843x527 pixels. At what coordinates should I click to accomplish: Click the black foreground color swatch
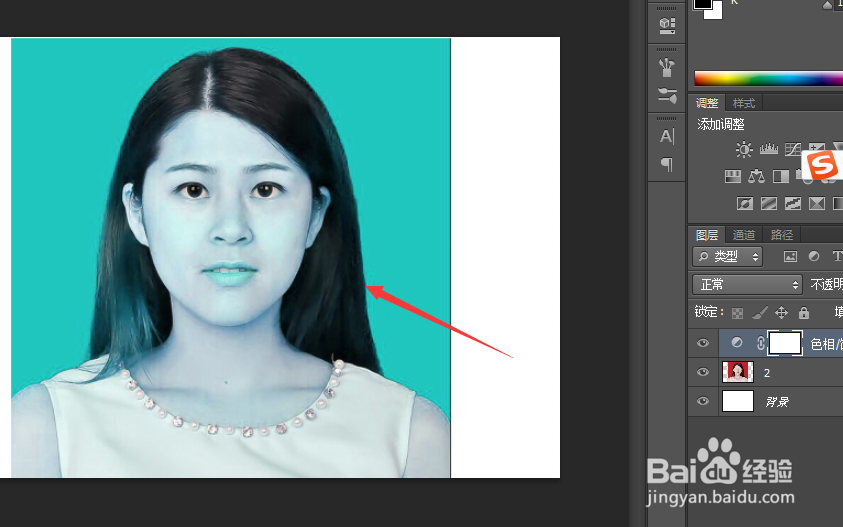point(701,3)
